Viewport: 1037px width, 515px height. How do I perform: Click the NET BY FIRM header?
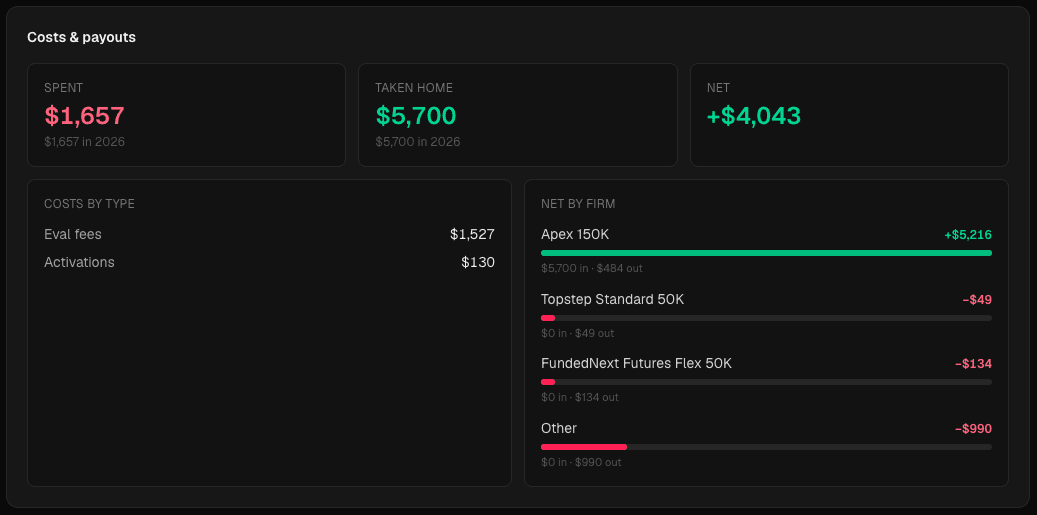[578, 204]
